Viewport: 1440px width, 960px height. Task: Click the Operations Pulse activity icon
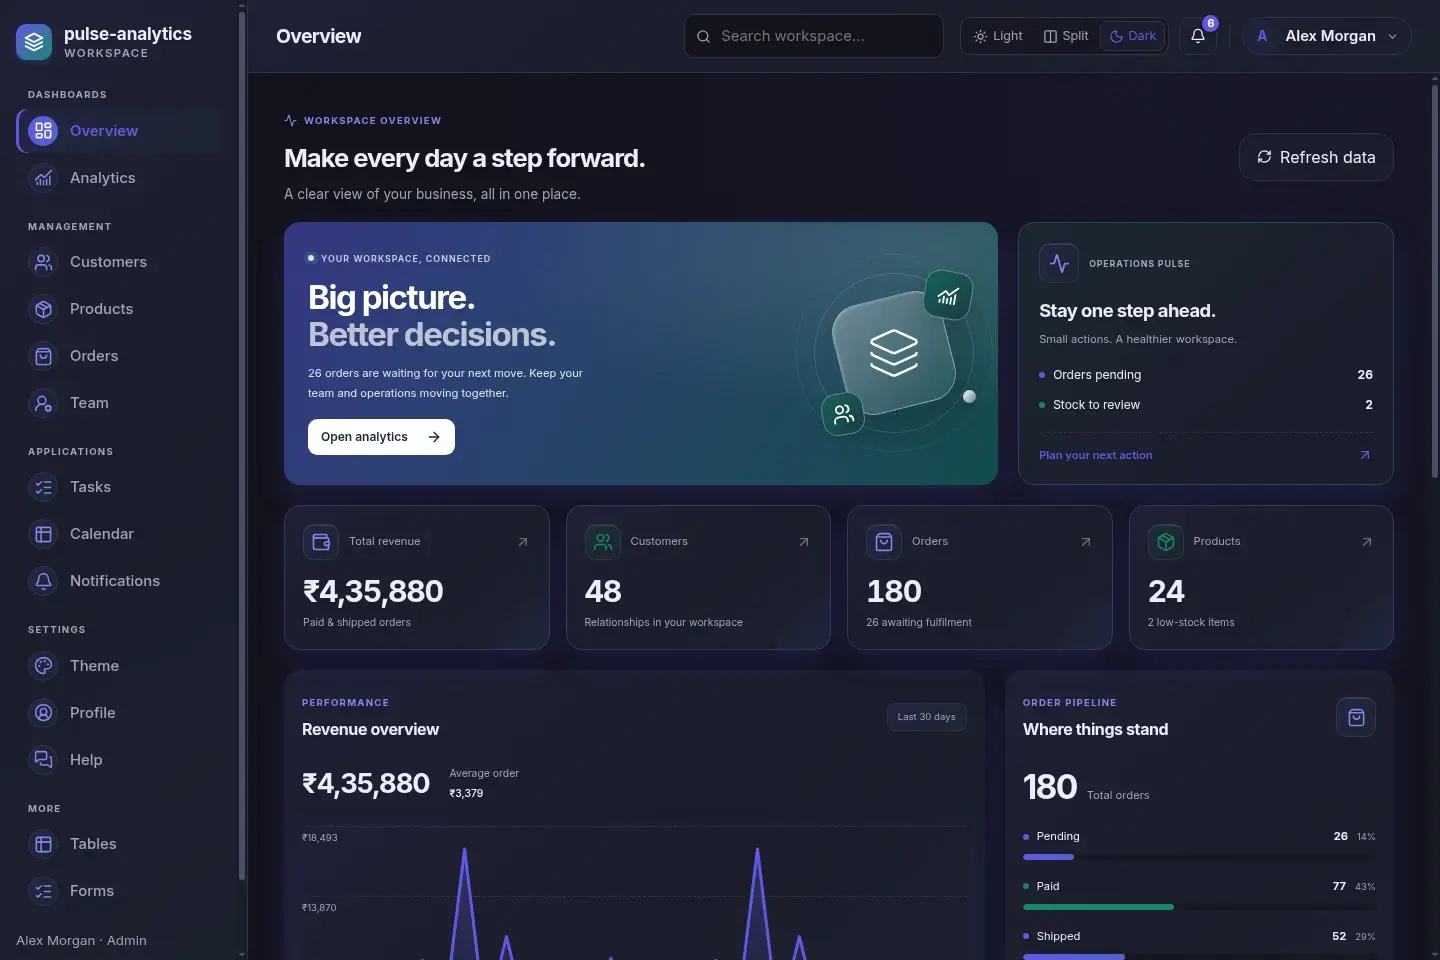[x=1059, y=264]
